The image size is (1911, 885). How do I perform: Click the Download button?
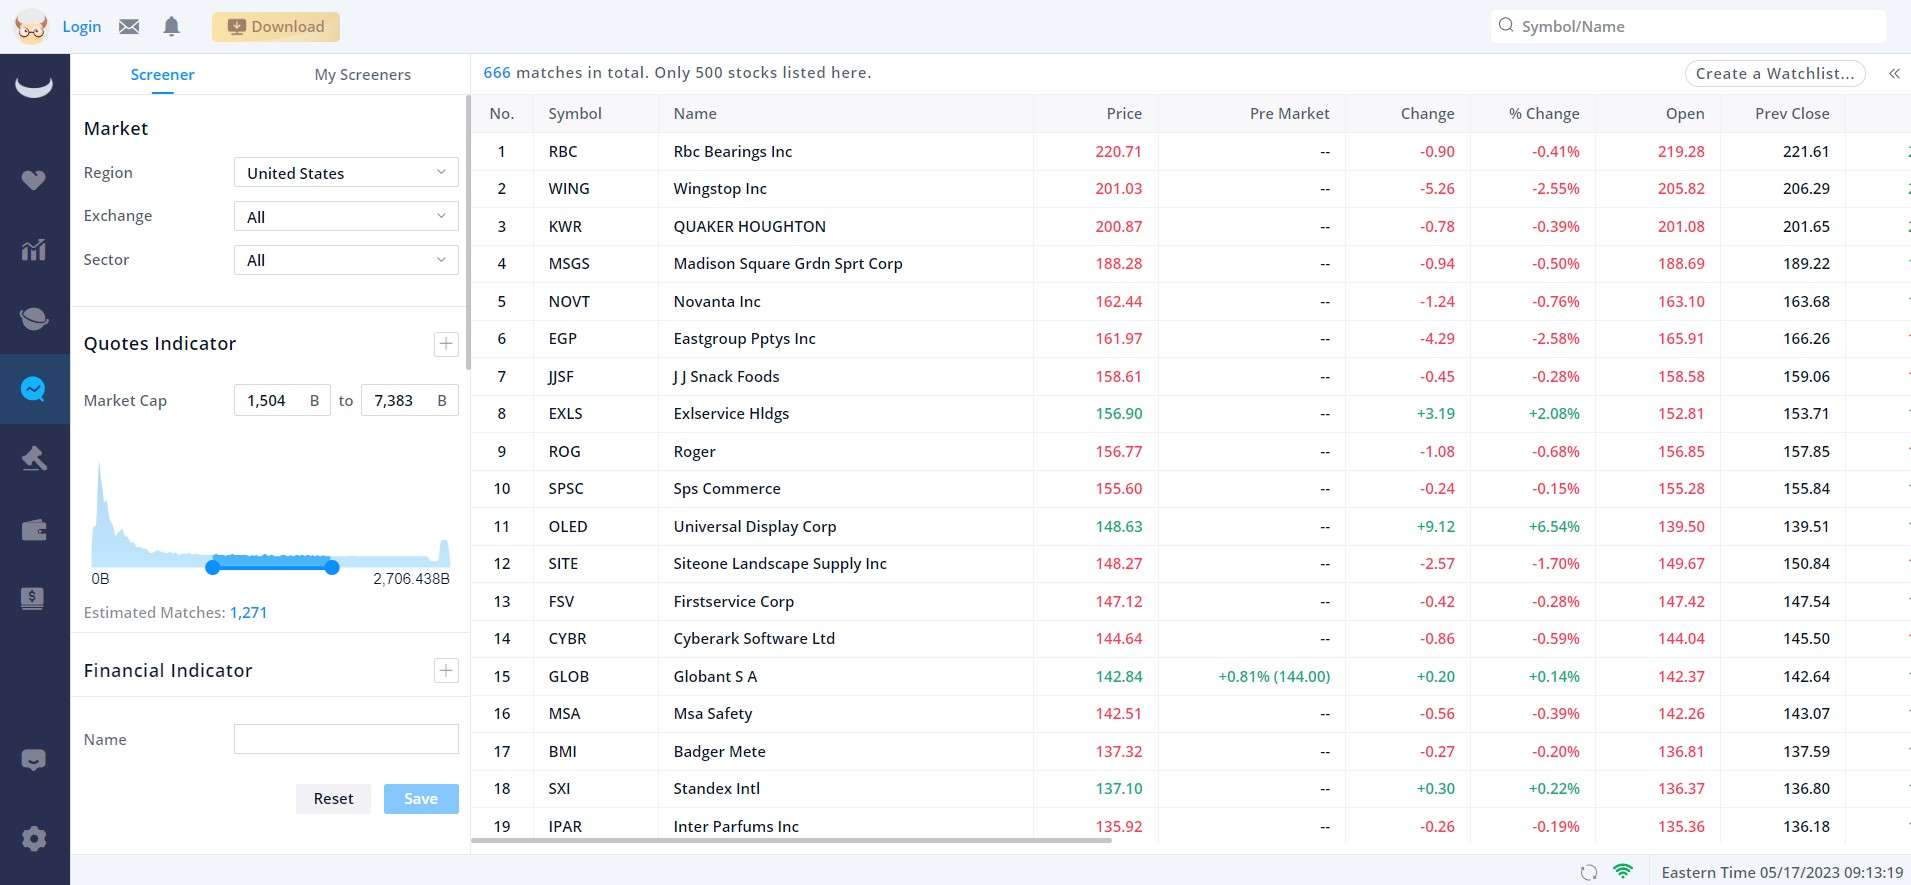[x=276, y=27]
